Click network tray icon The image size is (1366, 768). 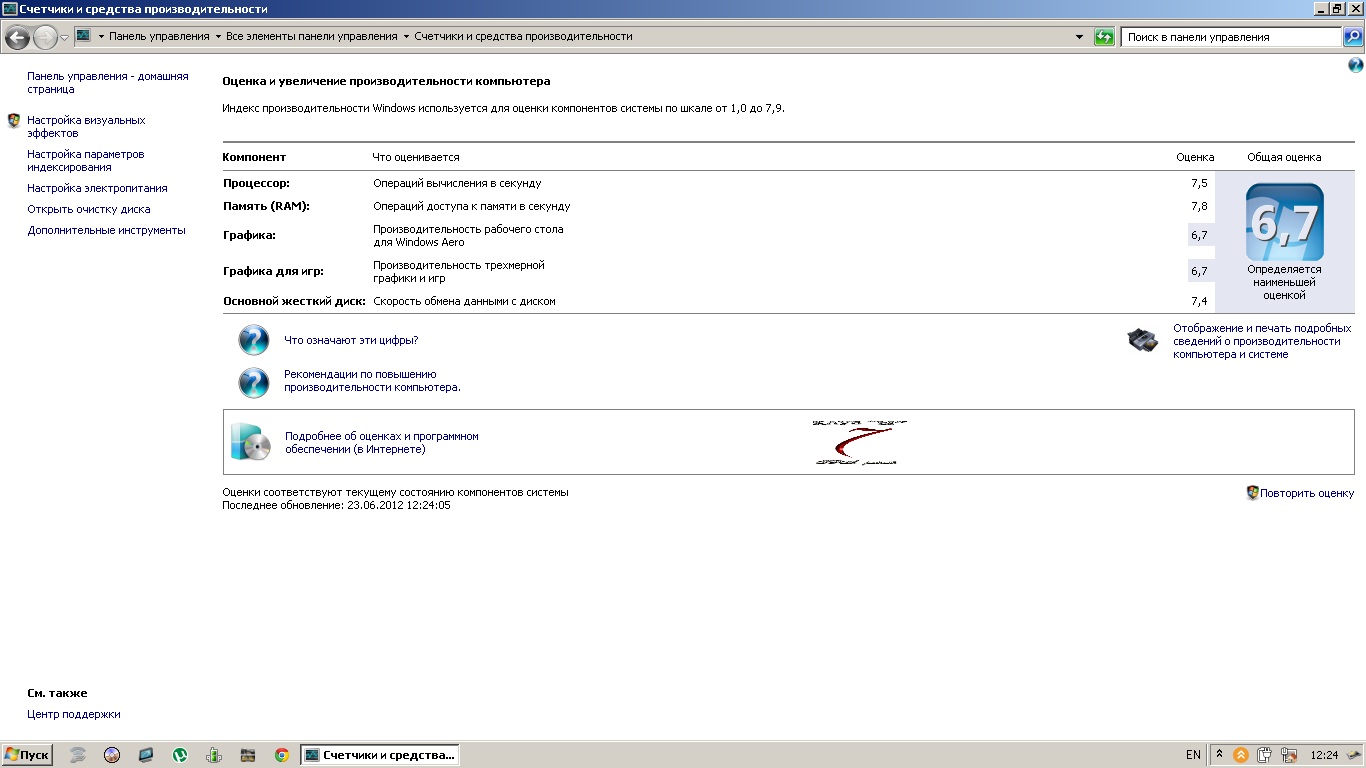click(x=1289, y=755)
